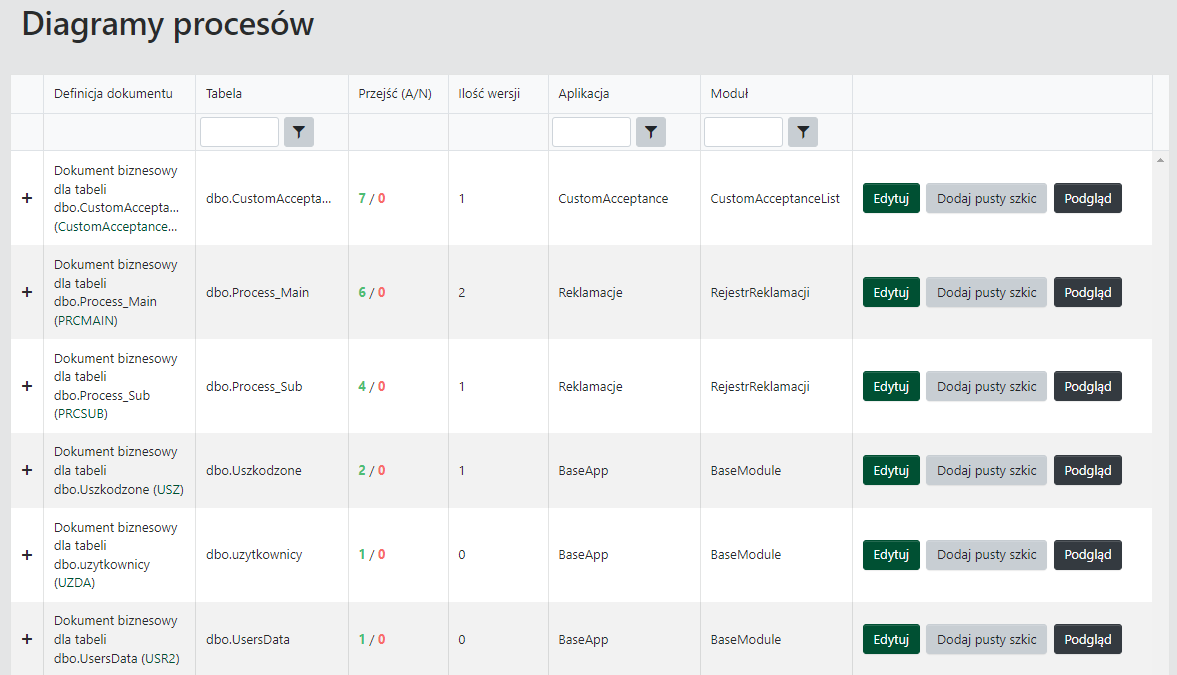Viewport: 1177px width, 675px height.
Task: Click the Moduł filter input
Action: pyautogui.click(x=743, y=132)
